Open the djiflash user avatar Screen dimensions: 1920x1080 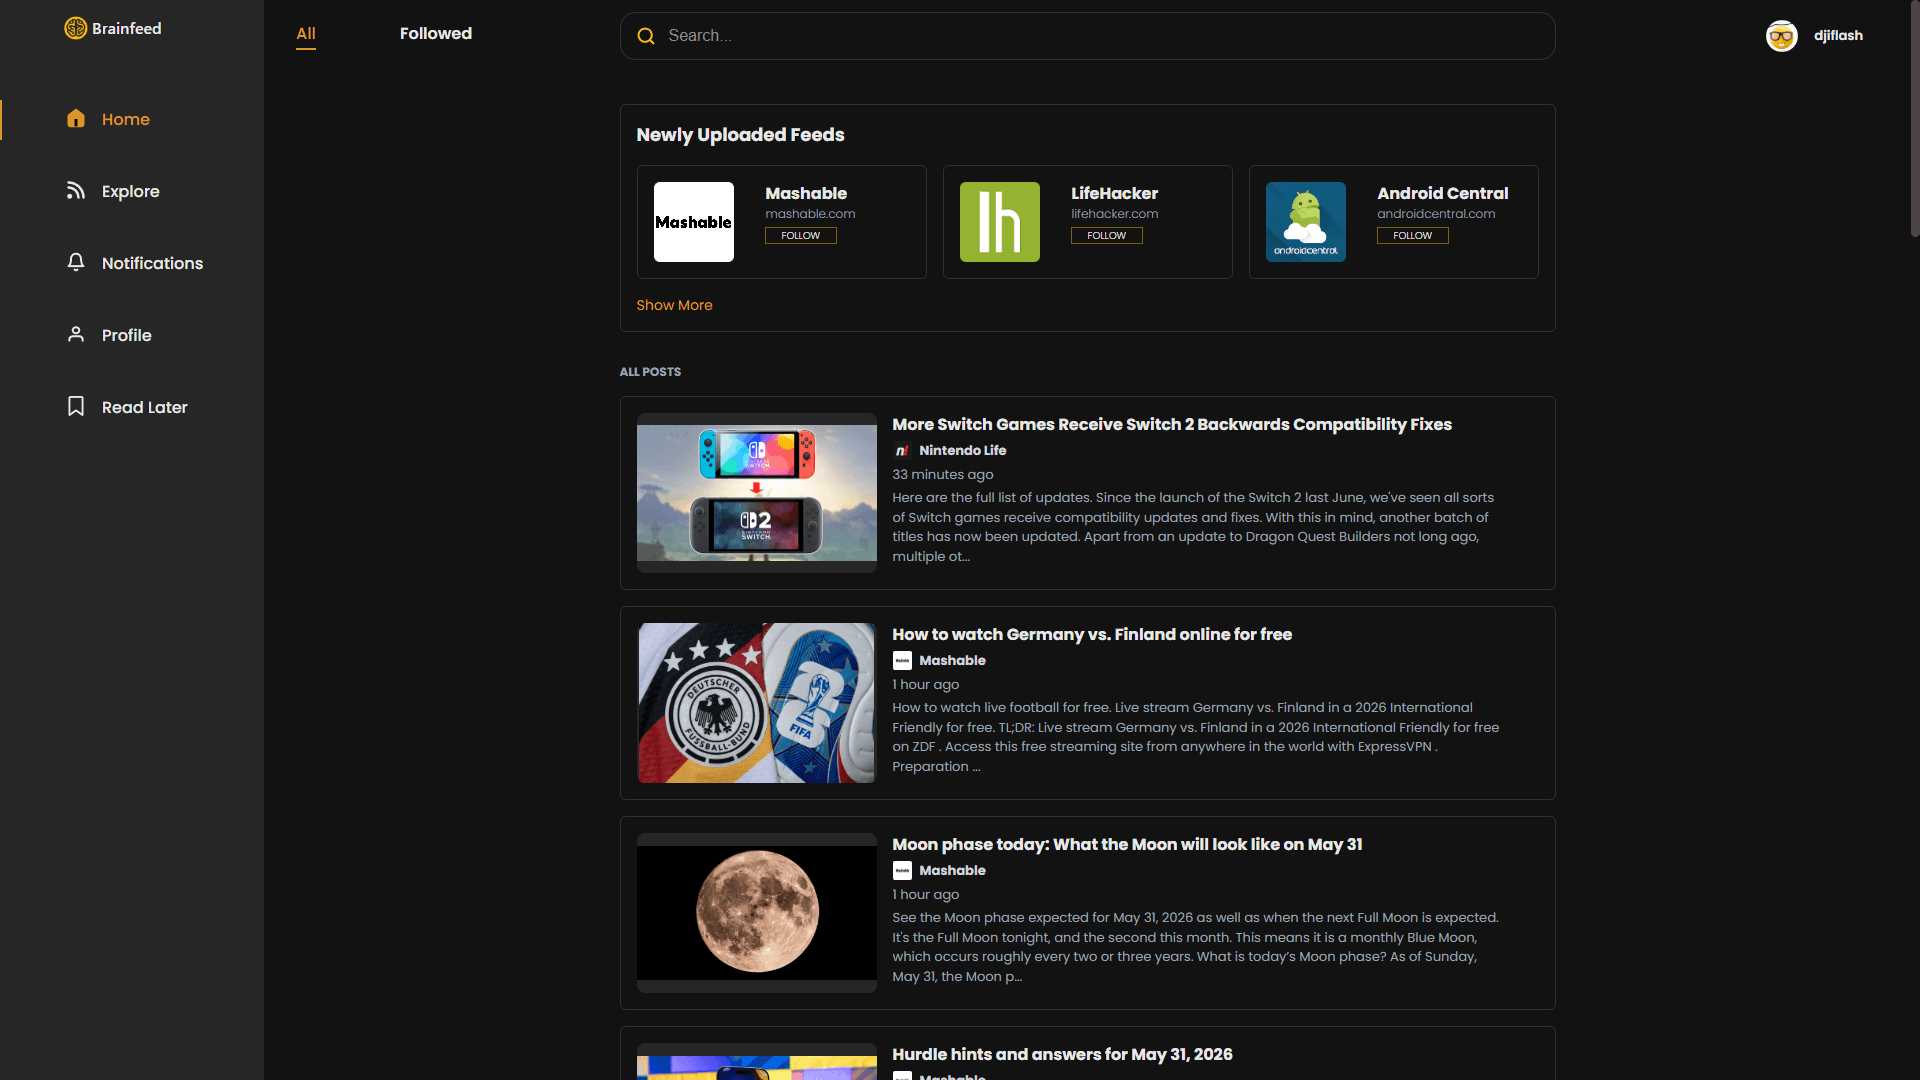1782,36
